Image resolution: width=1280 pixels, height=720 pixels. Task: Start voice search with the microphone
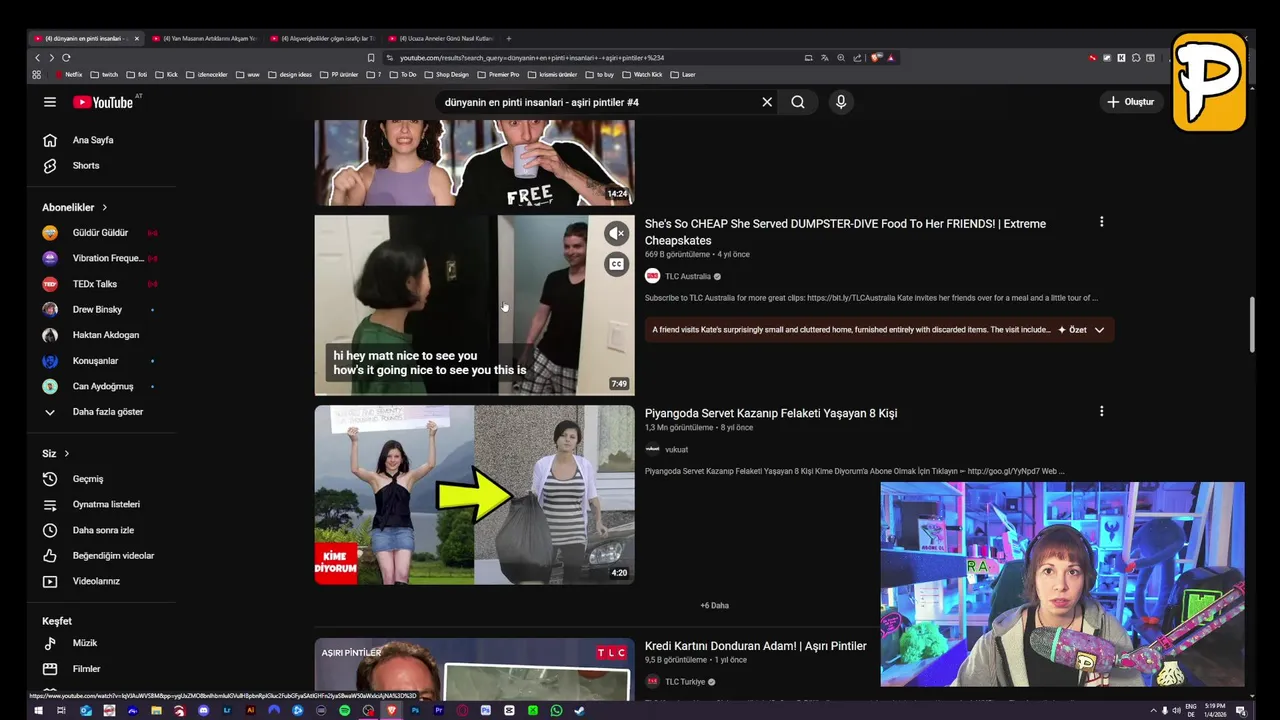[x=841, y=102]
